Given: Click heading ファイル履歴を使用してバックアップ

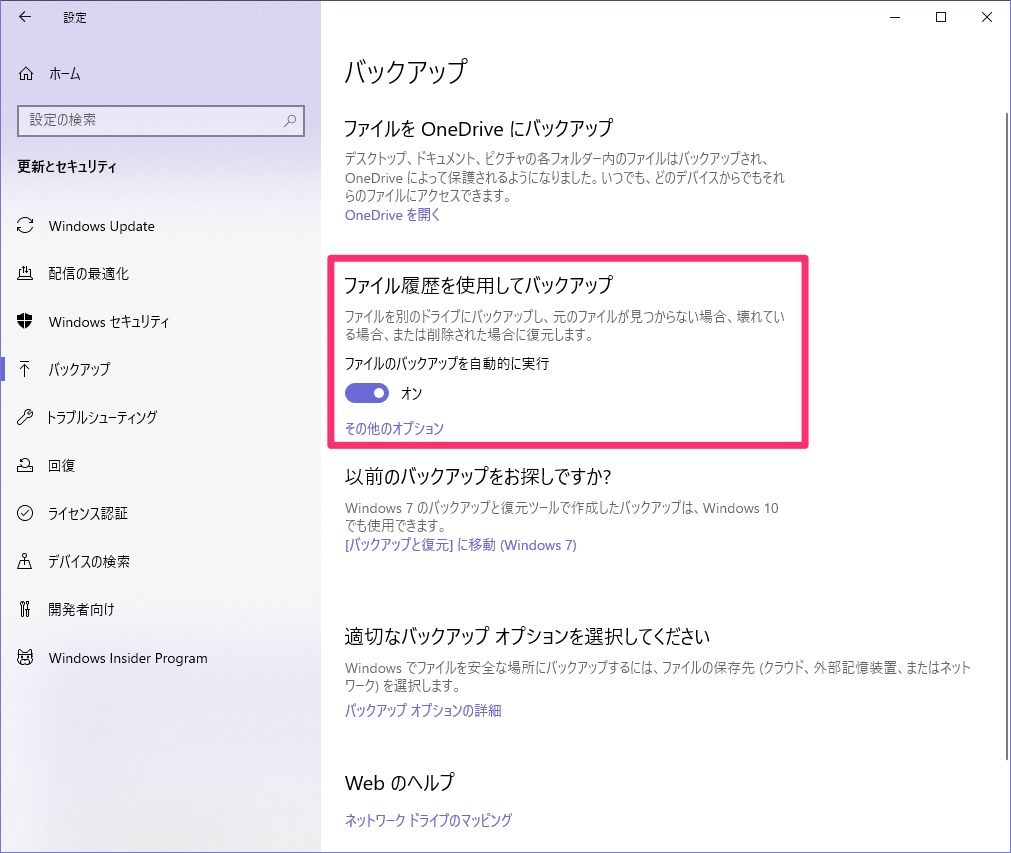Looking at the screenshot, I should (x=478, y=285).
